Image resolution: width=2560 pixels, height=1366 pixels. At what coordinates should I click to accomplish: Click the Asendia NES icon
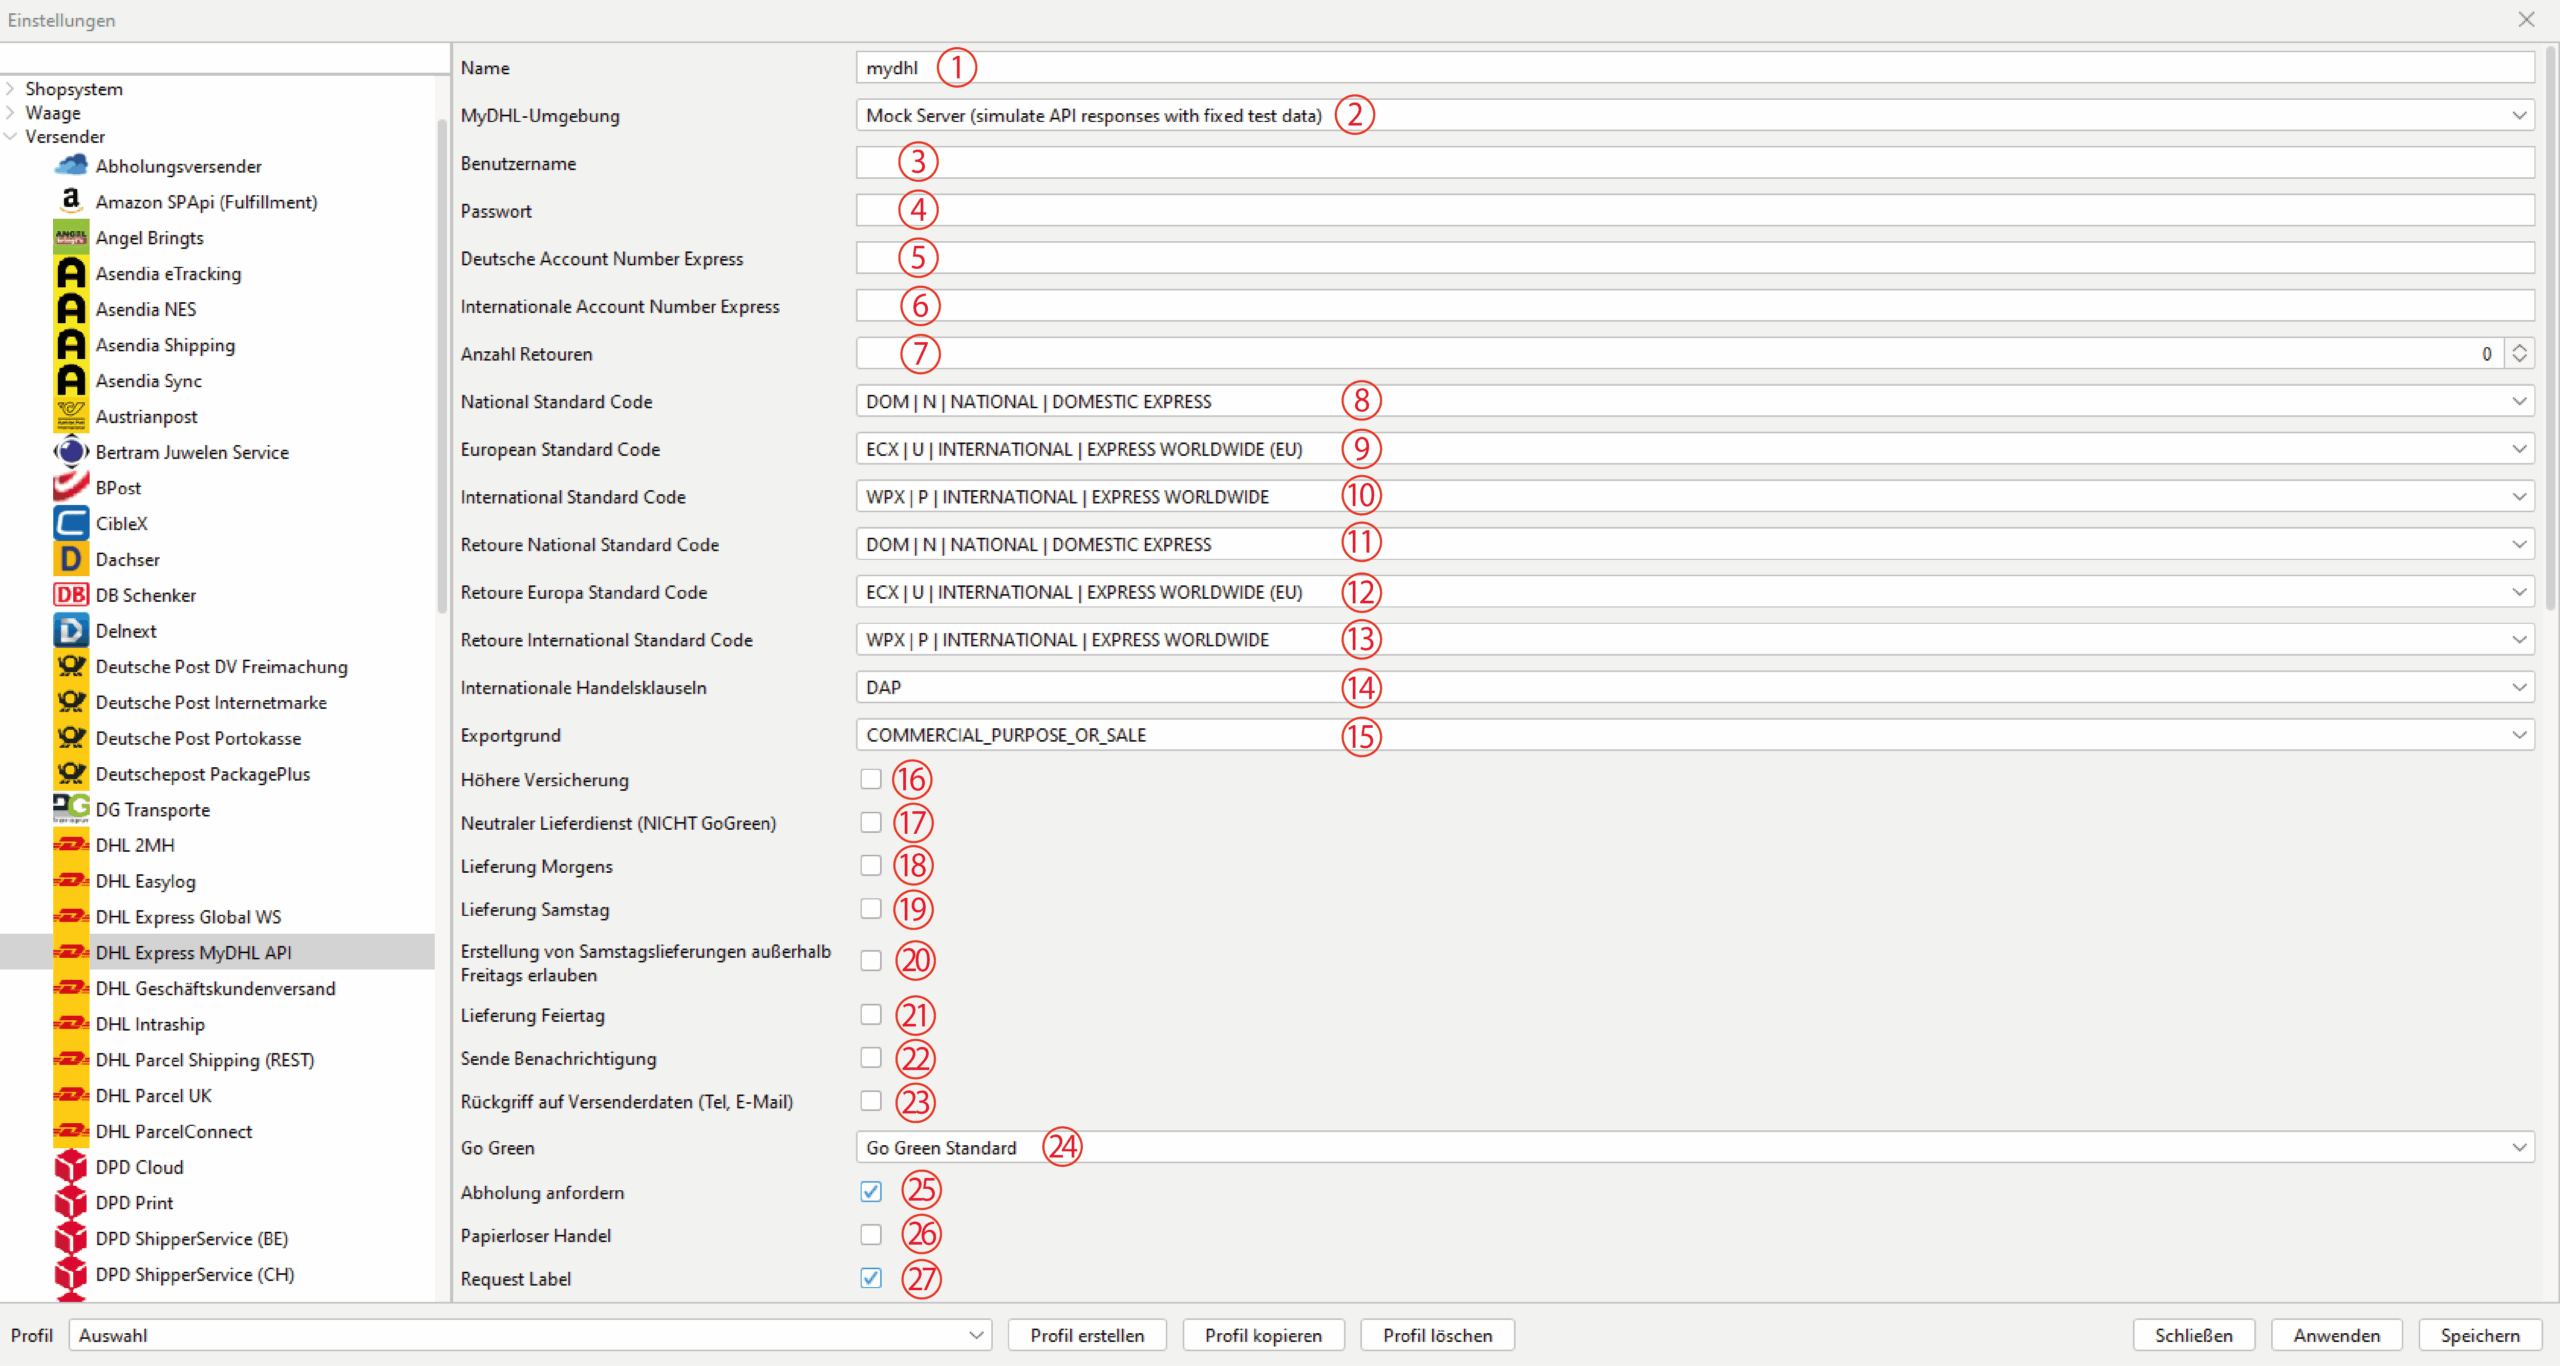click(71, 309)
